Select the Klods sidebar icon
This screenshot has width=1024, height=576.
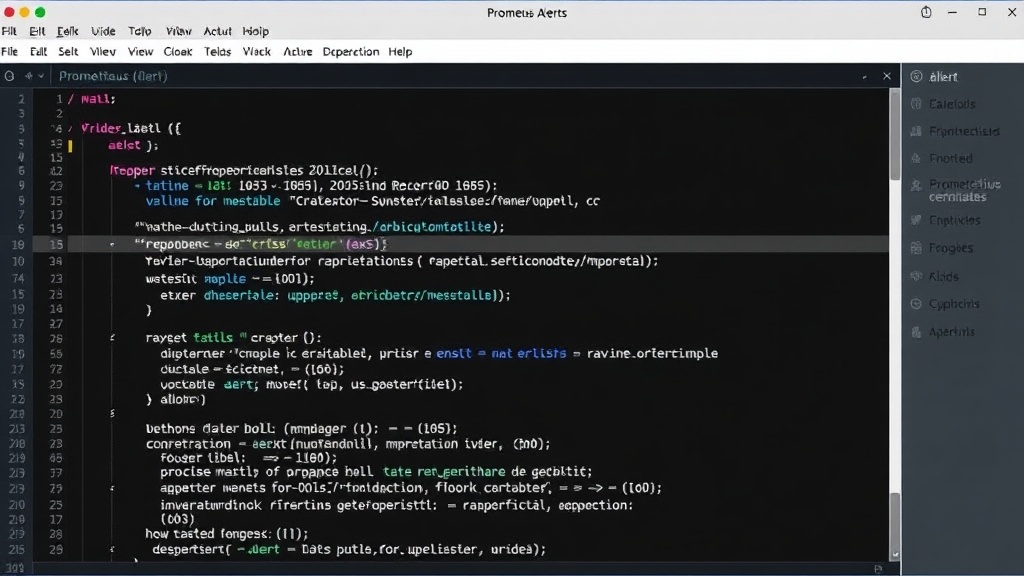(916, 276)
